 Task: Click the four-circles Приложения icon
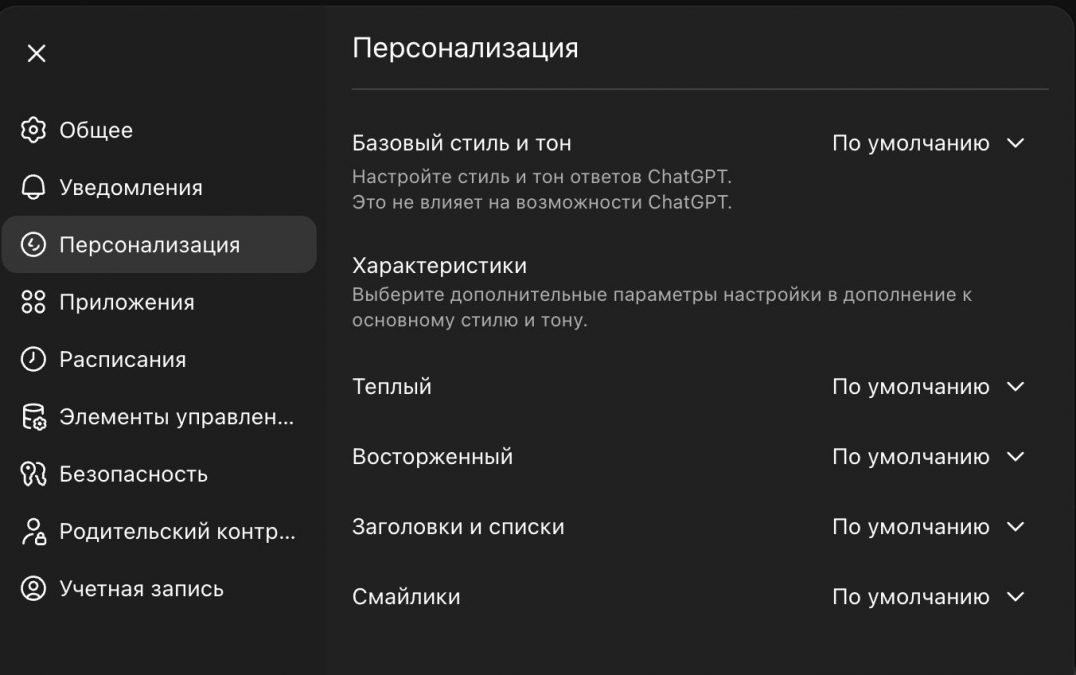click(34, 302)
